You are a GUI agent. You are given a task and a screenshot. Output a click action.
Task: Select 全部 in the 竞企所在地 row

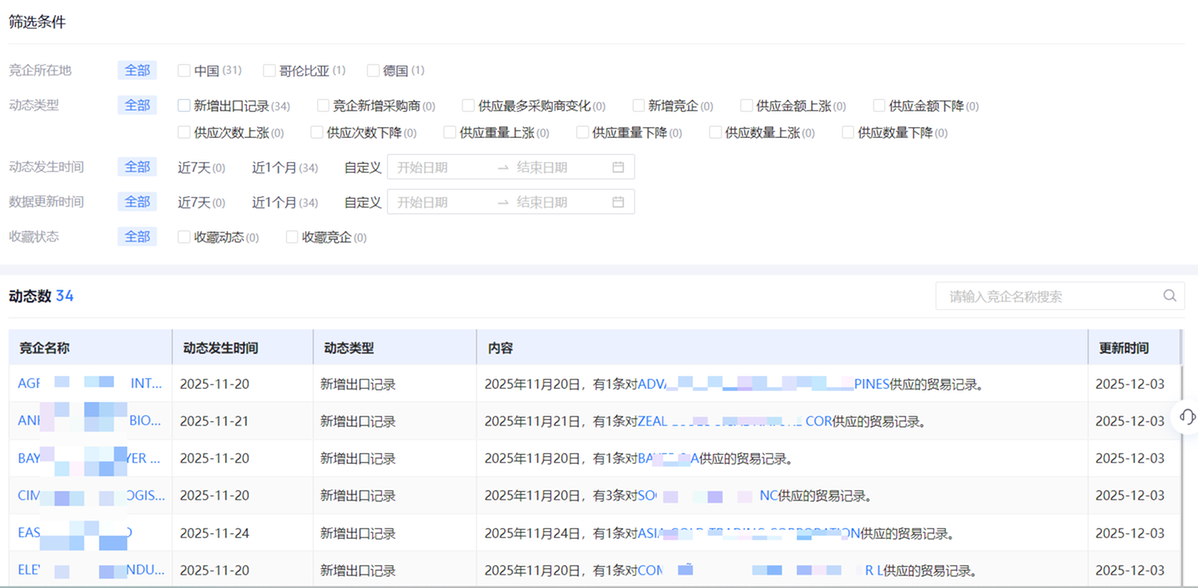(137, 70)
